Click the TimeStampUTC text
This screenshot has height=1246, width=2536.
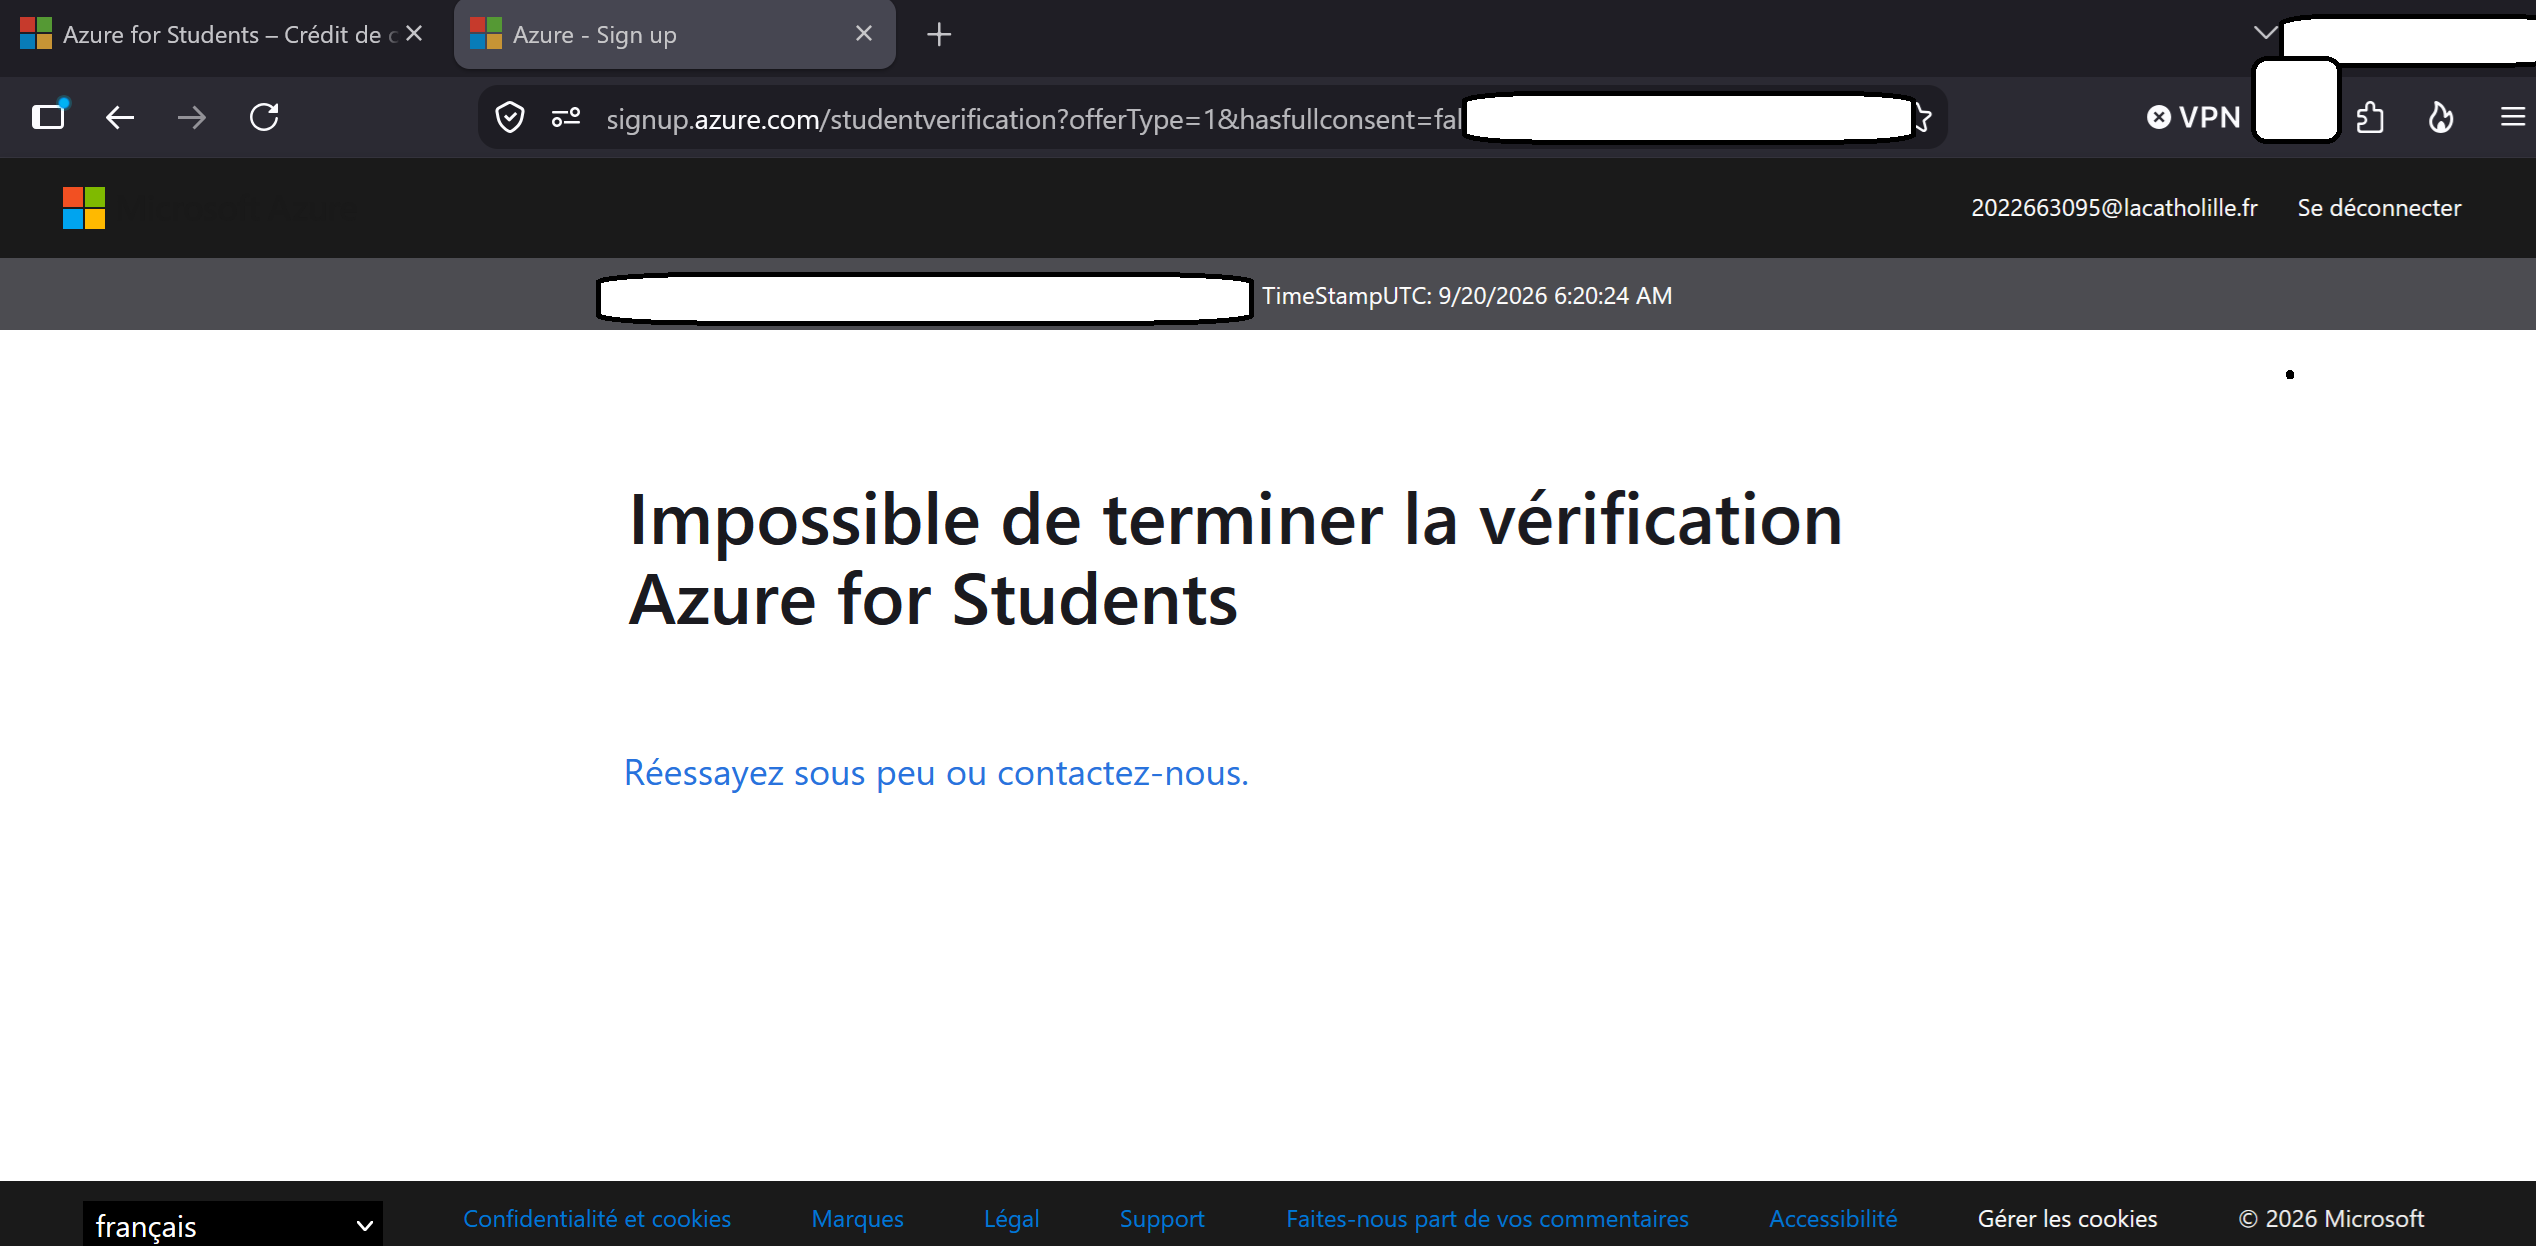click(x=1467, y=296)
